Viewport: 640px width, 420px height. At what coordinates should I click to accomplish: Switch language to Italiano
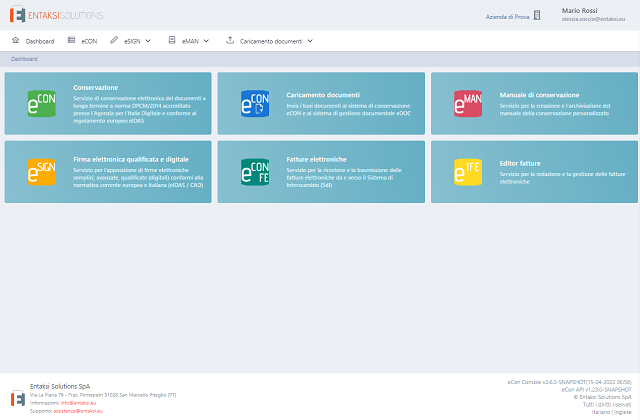(601, 412)
